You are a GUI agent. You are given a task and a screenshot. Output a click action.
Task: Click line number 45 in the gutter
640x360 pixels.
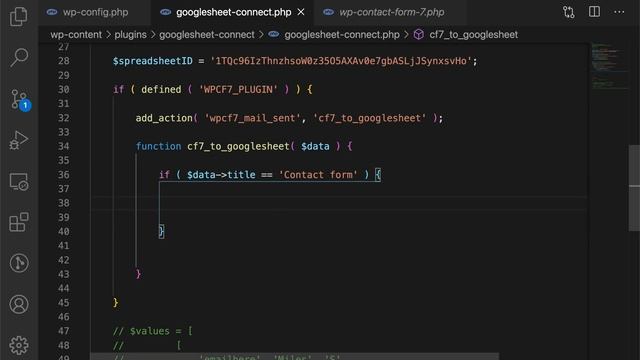pyautogui.click(x=64, y=302)
